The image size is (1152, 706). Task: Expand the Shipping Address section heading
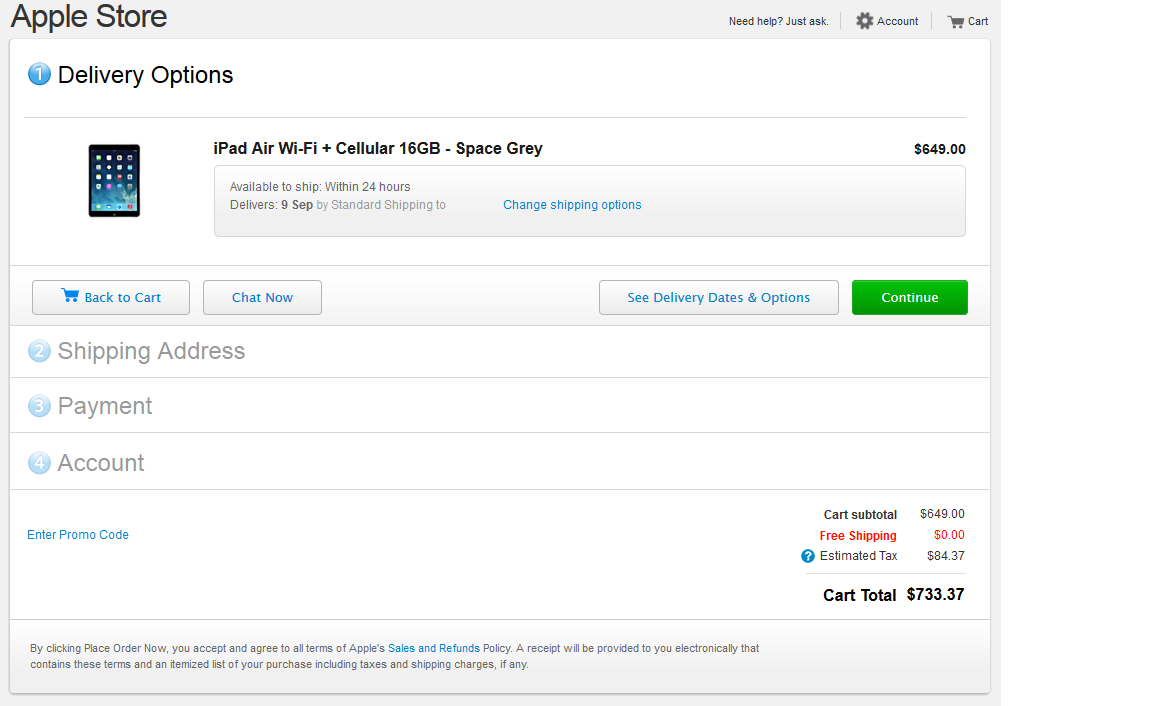pyautogui.click(x=151, y=351)
